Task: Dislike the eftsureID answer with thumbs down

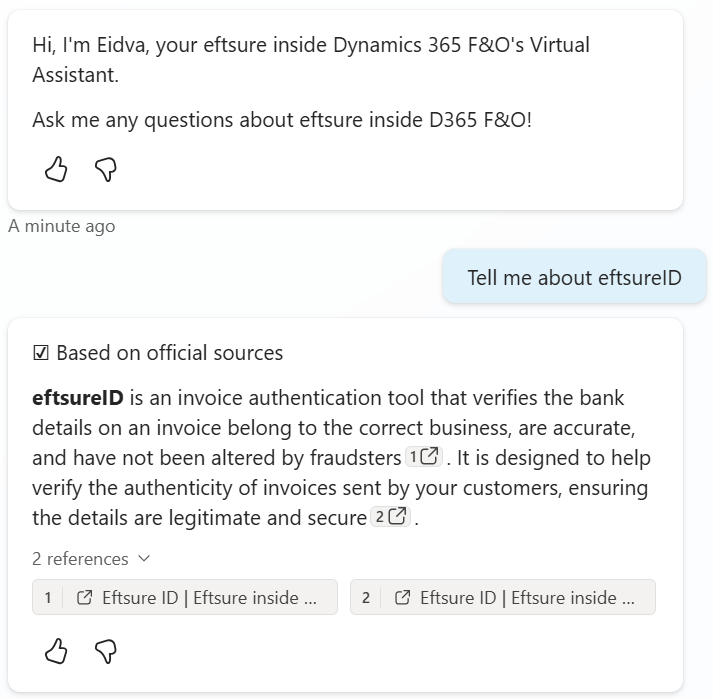Action: pyautogui.click(x=106, y=652)
